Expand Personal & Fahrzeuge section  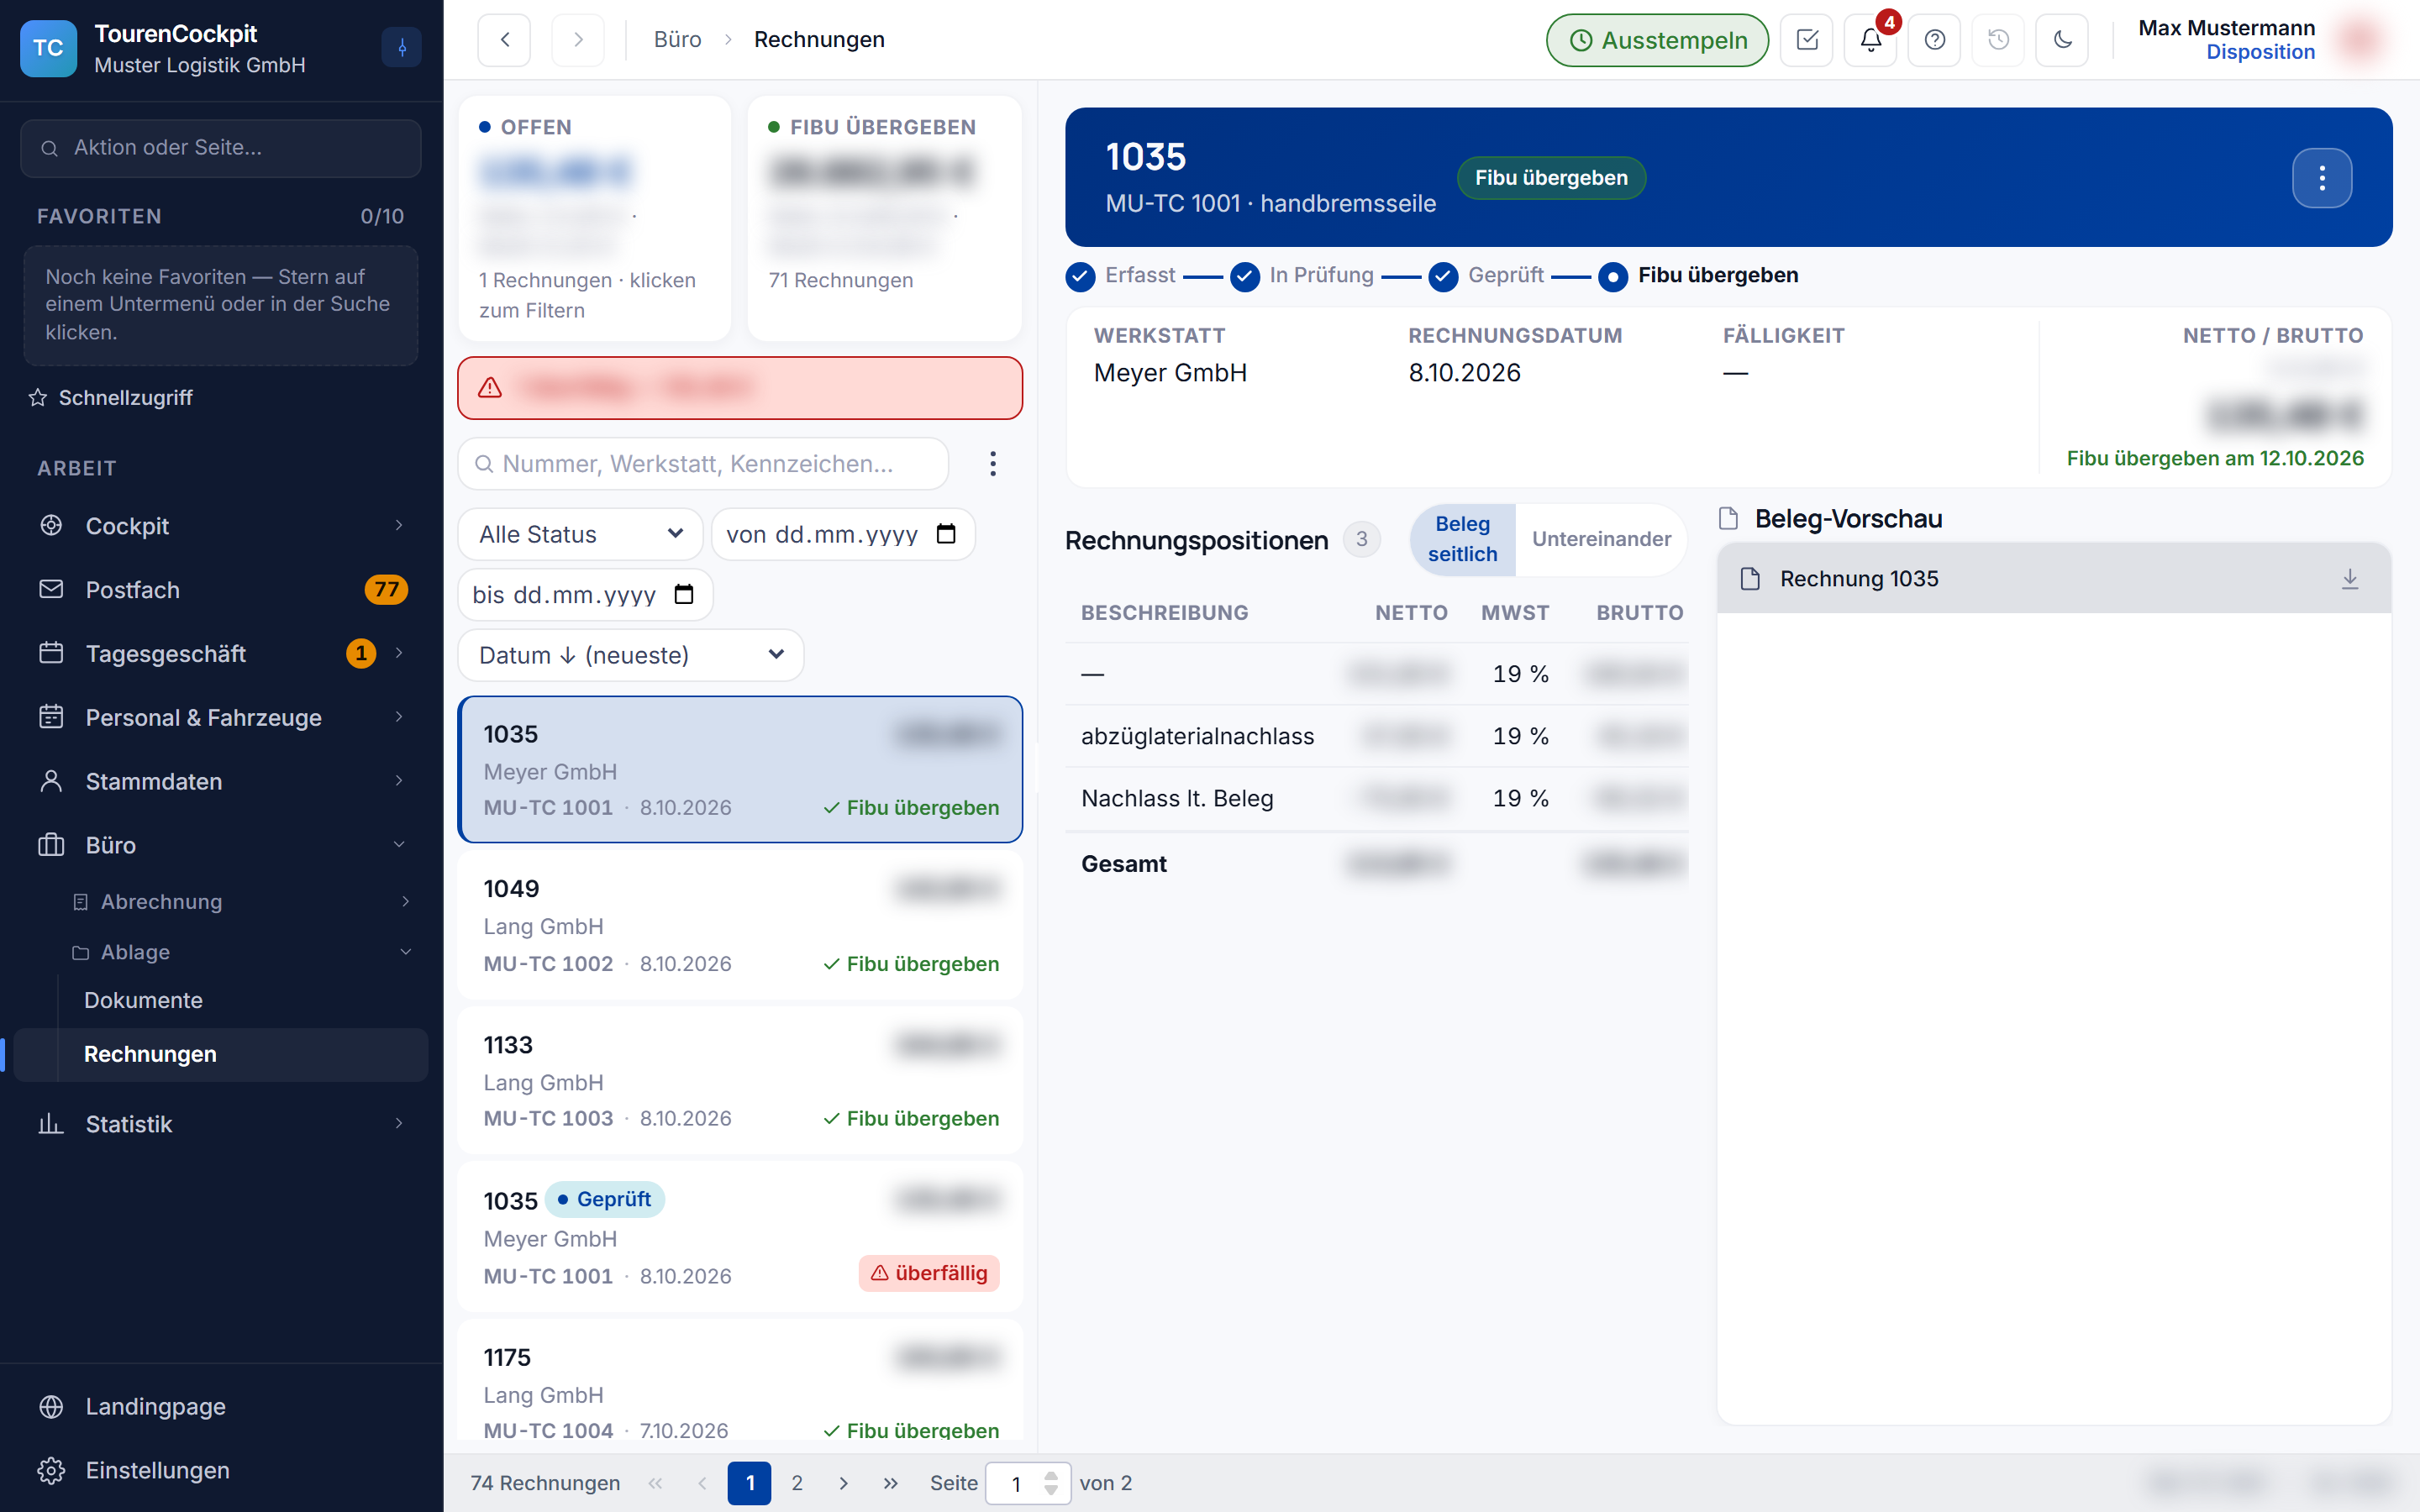click(x=221, y=717)
